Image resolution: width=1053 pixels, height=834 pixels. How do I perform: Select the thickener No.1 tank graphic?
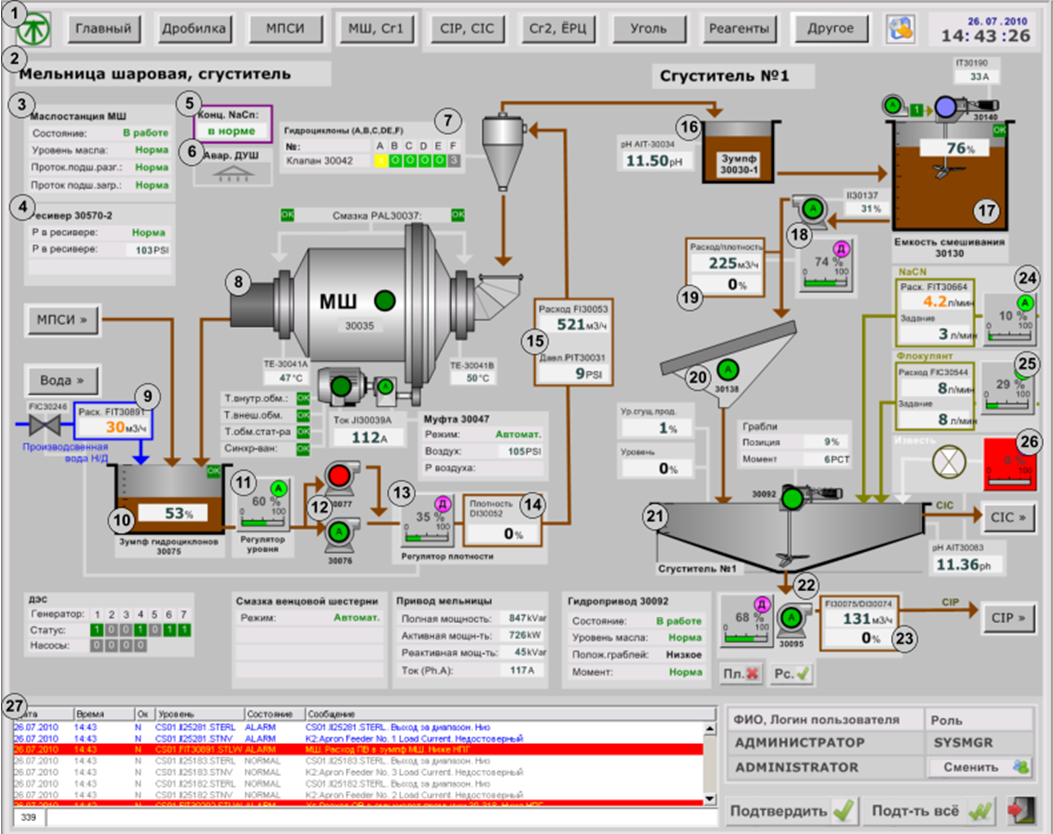pos(791,537)
